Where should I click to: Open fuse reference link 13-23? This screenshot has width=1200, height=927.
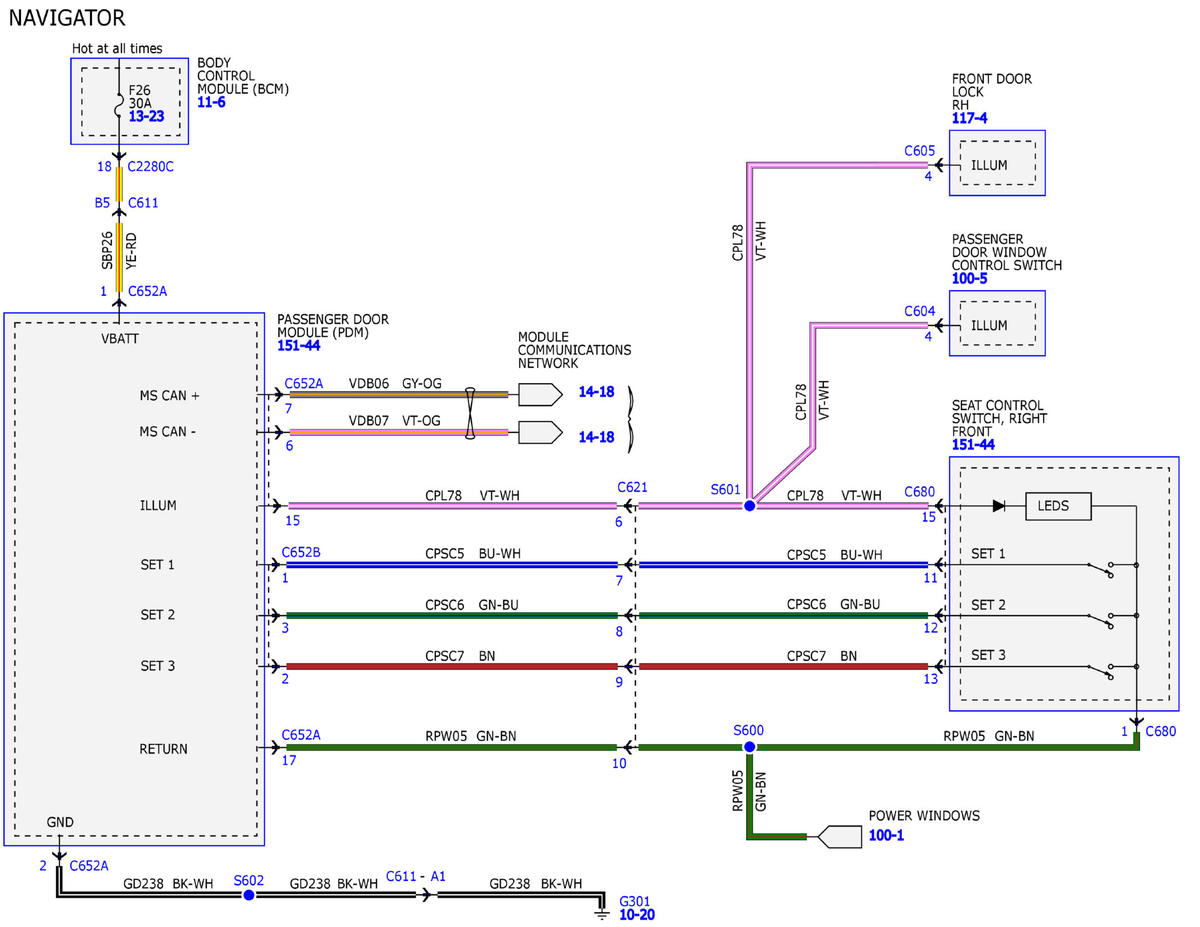146,116
